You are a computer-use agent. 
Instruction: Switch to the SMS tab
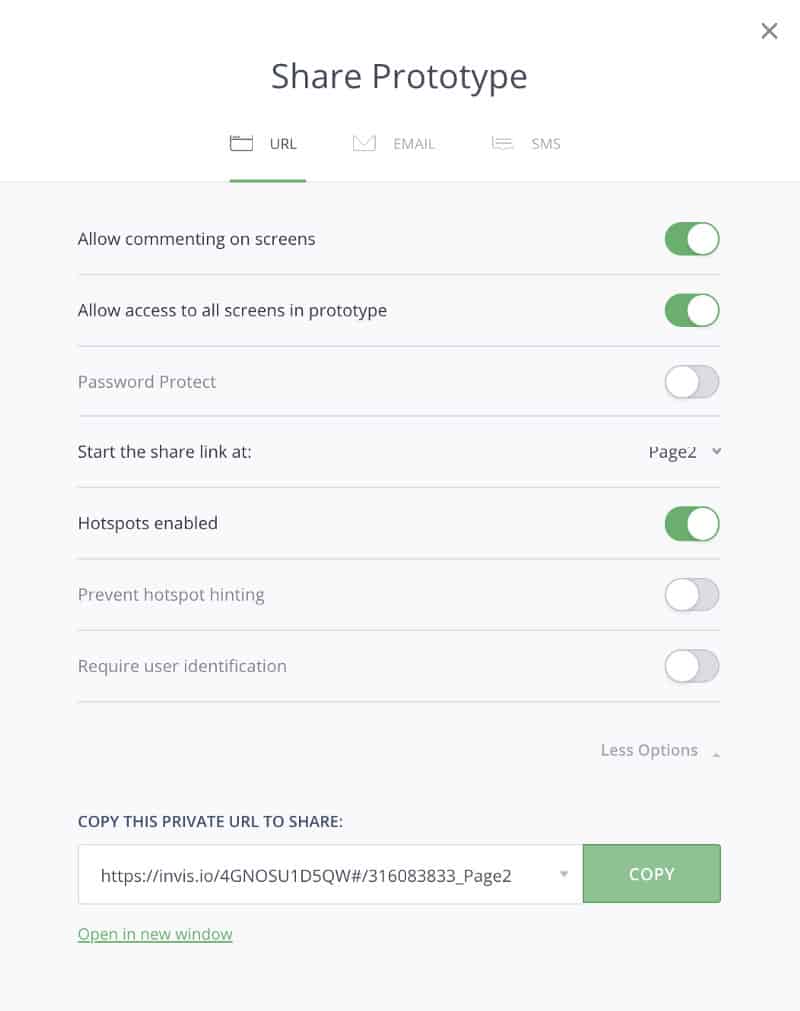545,143
